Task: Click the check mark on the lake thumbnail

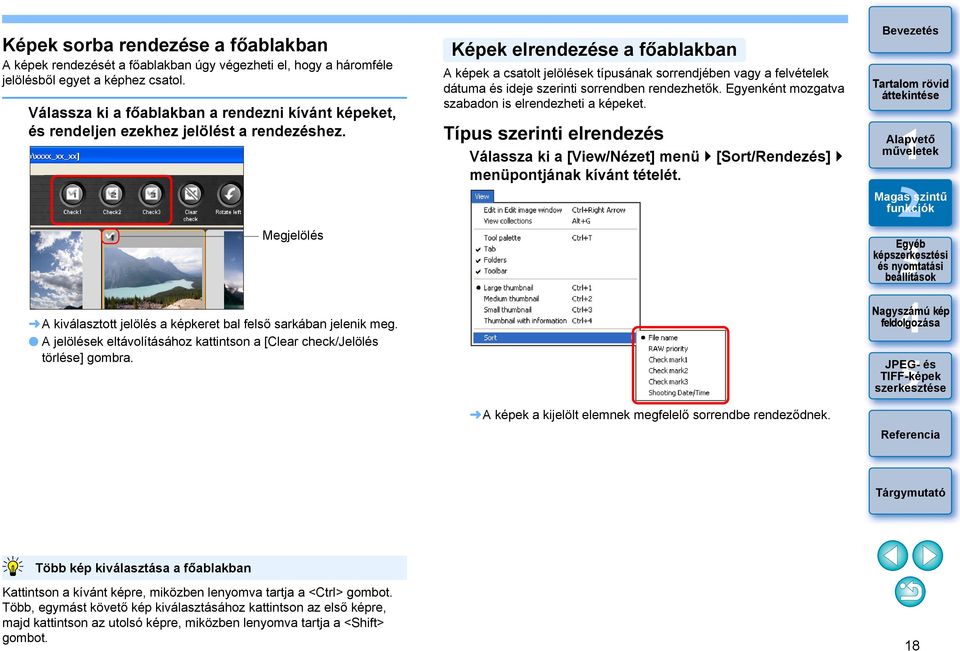Action: pyautogui.click(x=110, y=235)
